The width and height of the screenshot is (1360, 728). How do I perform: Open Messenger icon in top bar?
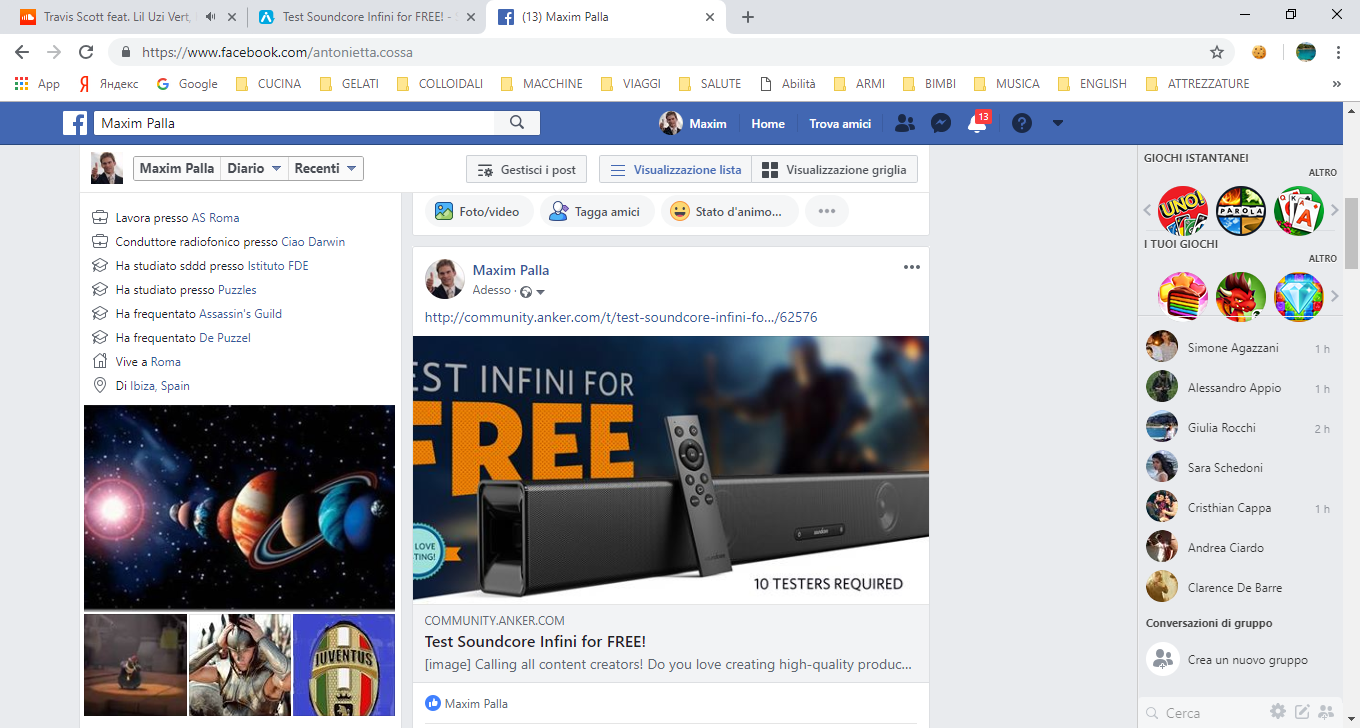(941, 123)
